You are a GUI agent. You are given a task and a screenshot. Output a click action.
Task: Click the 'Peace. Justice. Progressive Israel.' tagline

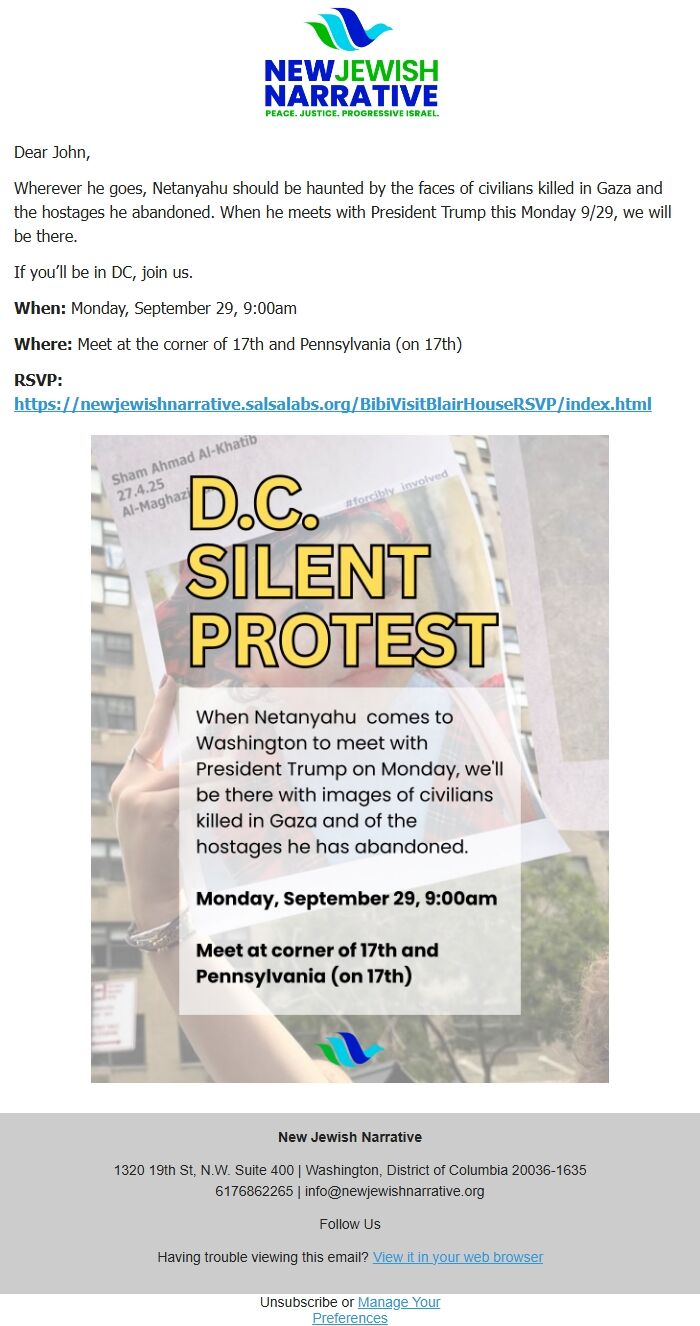click(x=351, y=114)
